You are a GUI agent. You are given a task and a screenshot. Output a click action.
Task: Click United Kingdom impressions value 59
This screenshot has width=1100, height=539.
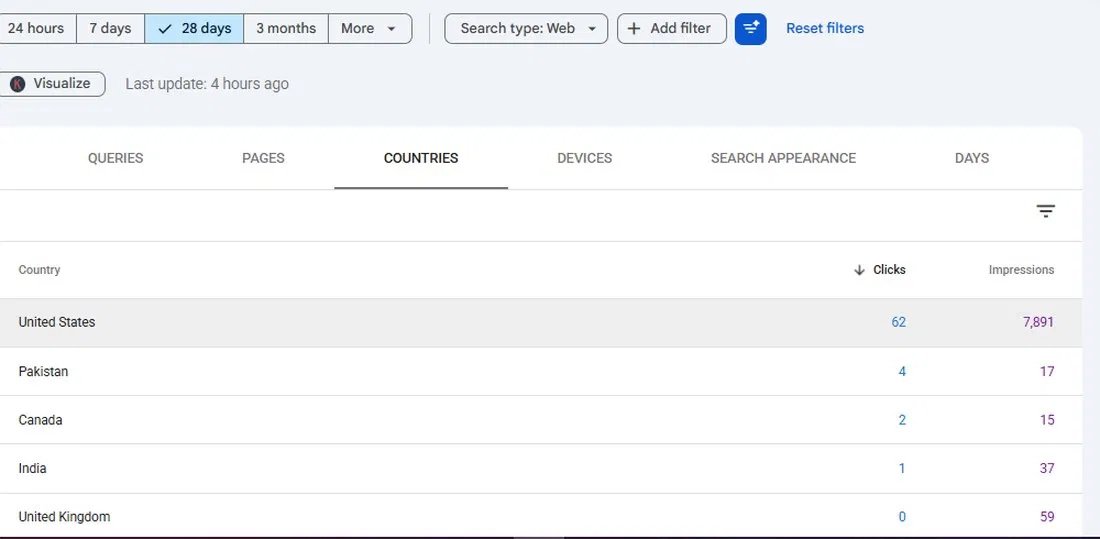click(1047, 517)
